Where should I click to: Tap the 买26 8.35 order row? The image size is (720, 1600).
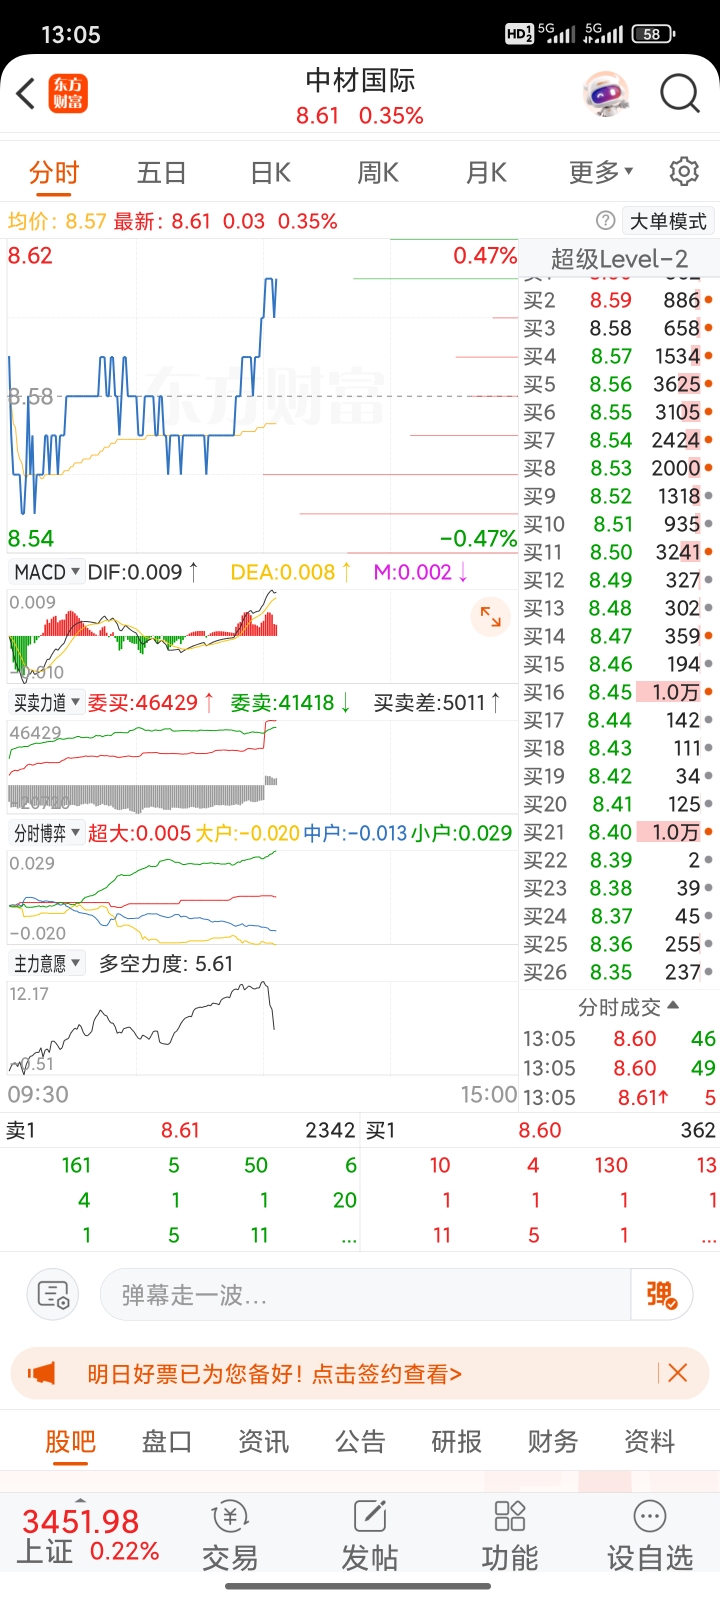point(619,972)
